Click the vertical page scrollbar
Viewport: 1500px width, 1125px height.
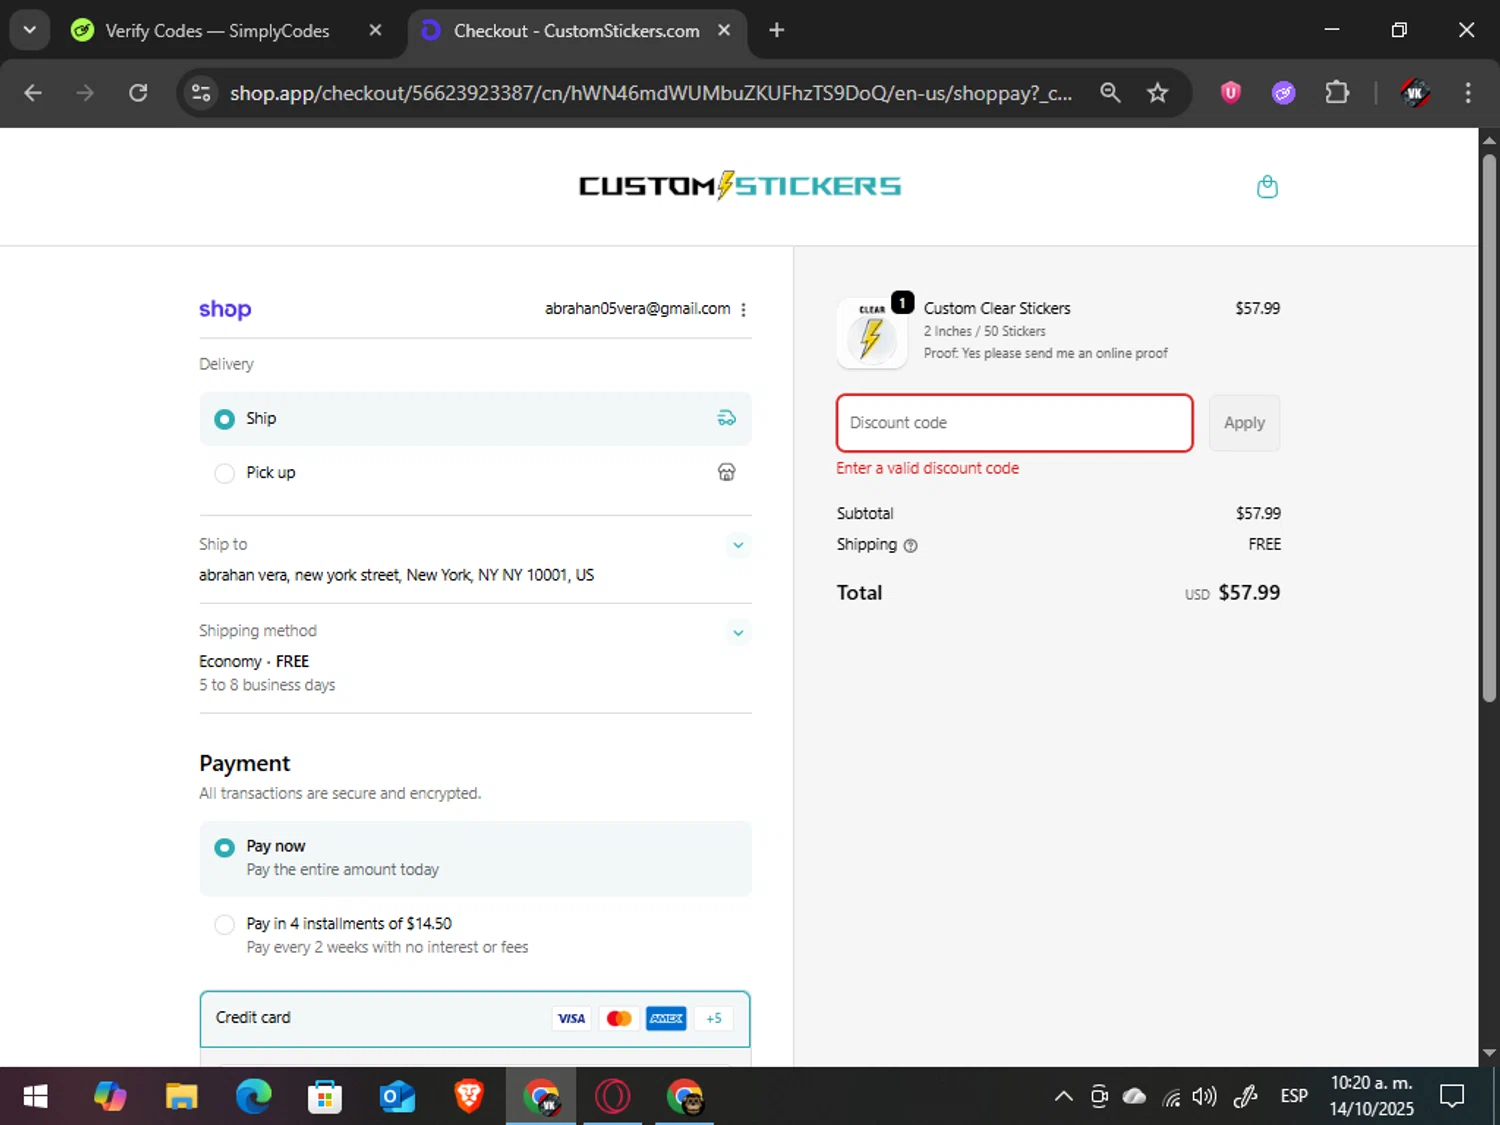(x=1489, y=428)
